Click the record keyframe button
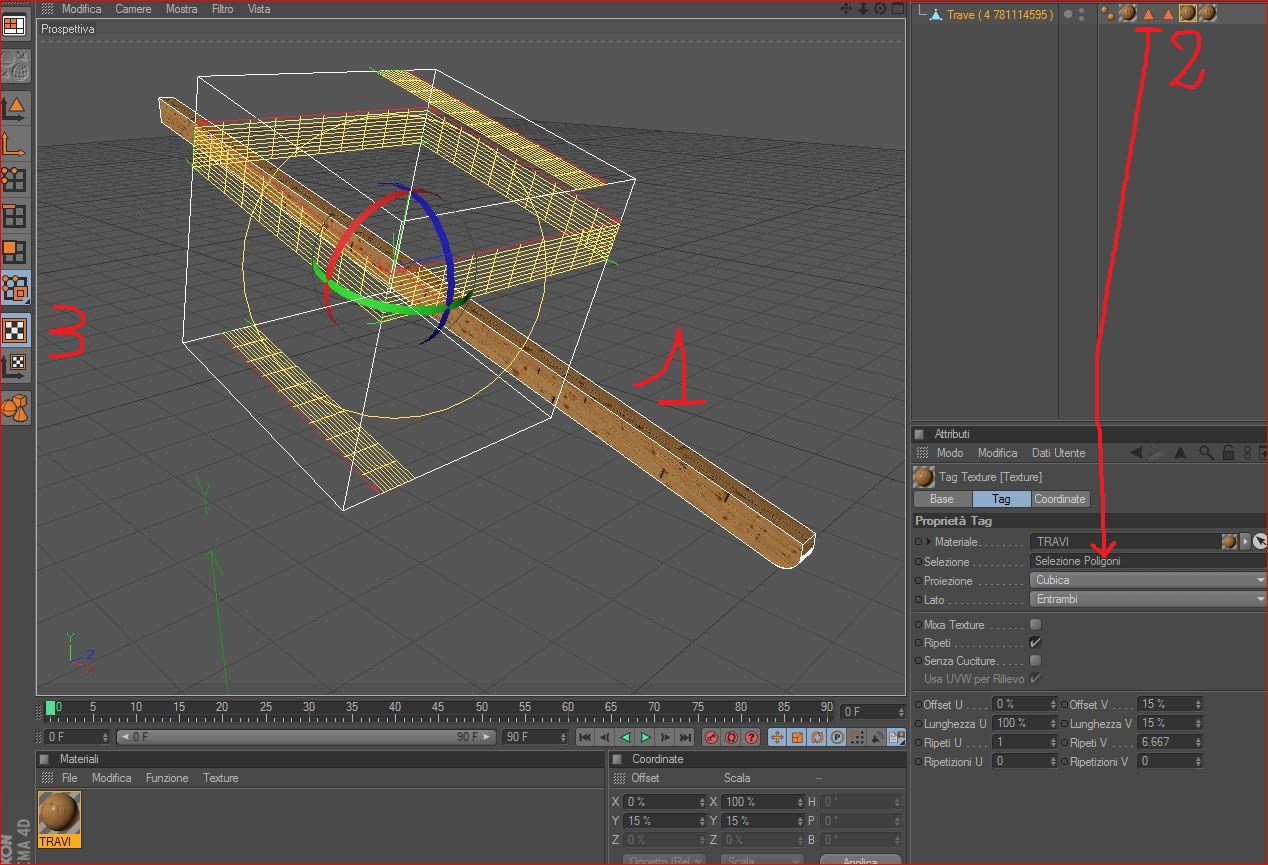The image size is (1268, 865). click(x=711, y=738)
